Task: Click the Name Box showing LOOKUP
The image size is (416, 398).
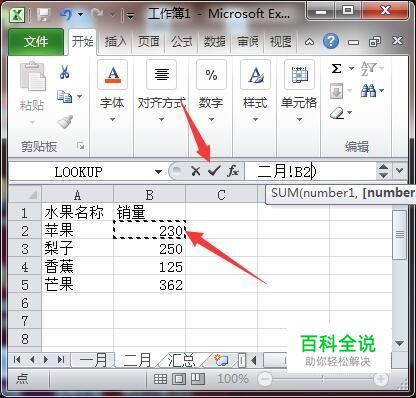Action: tap(79, 172)
